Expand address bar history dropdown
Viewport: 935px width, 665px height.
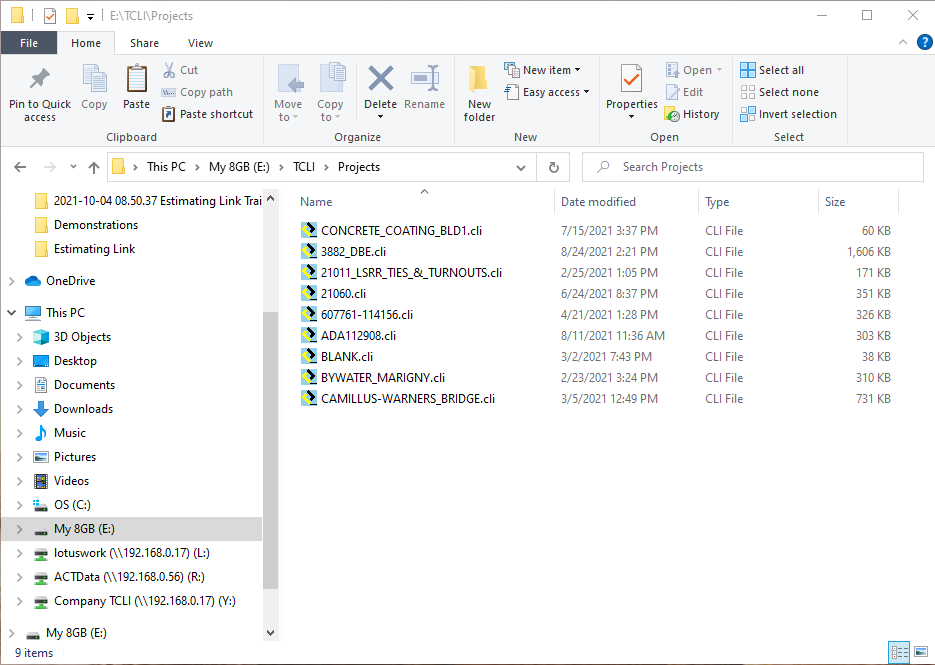521,168
